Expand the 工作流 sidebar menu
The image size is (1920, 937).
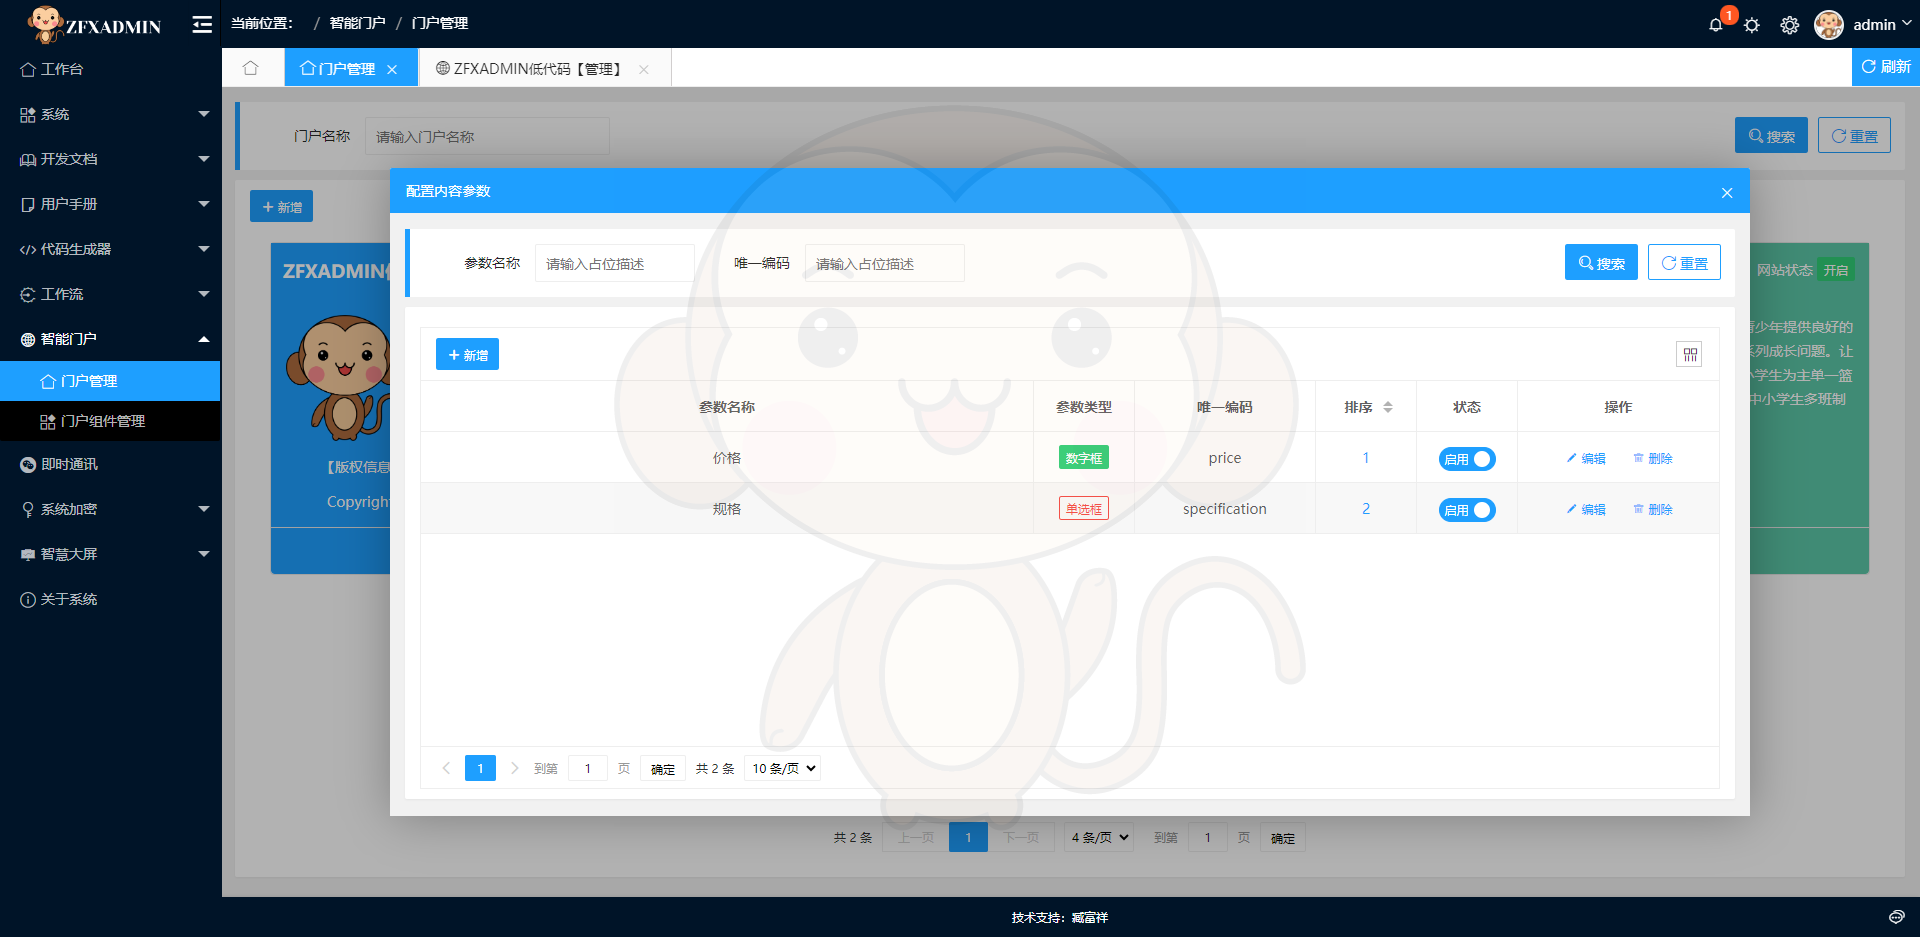pos(110,294)
